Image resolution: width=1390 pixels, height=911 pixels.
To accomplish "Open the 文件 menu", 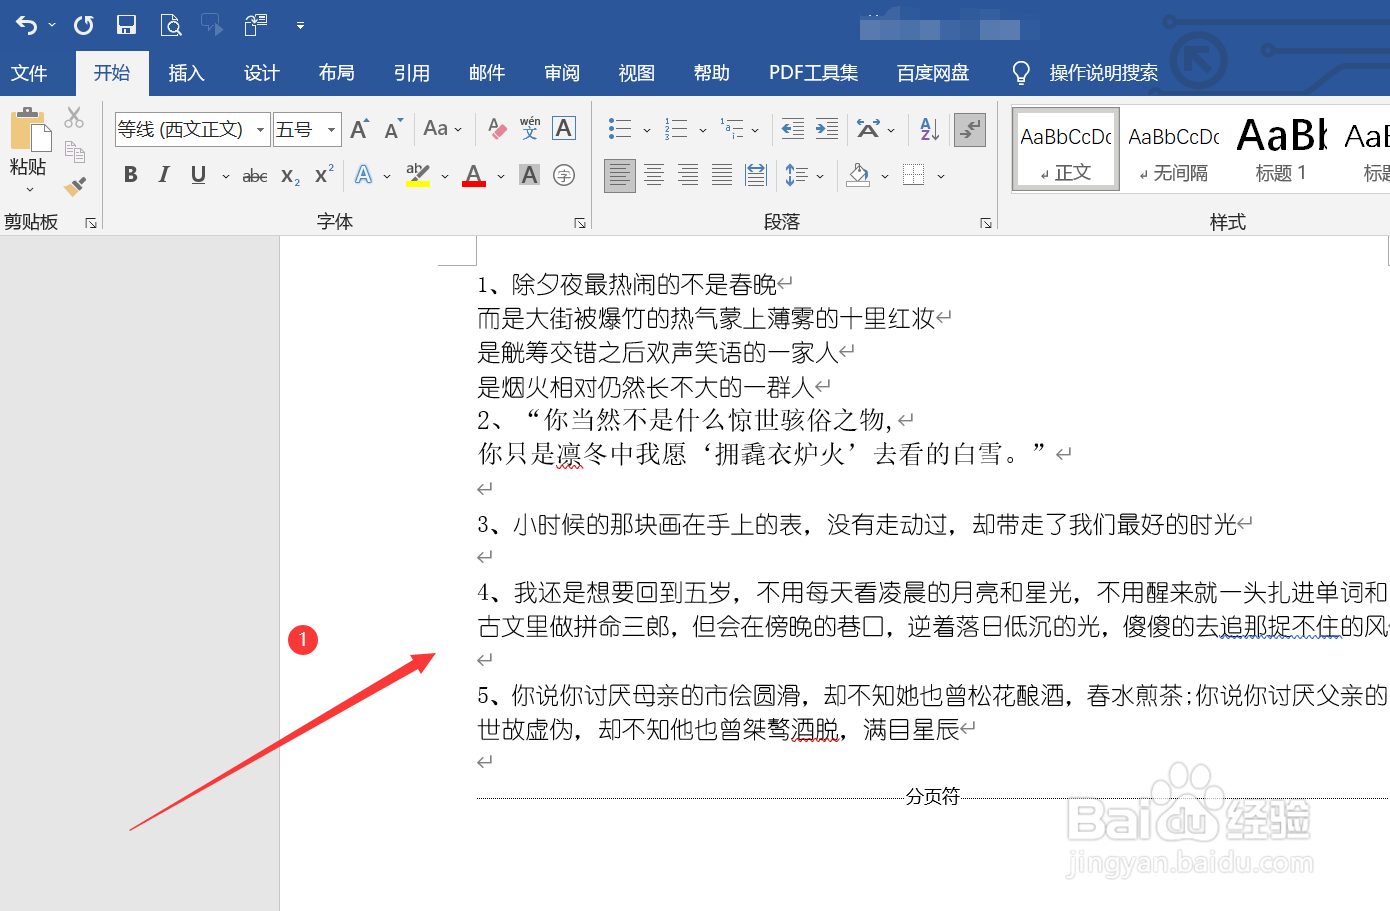I will pyautogui.click(x=30, y=73).
